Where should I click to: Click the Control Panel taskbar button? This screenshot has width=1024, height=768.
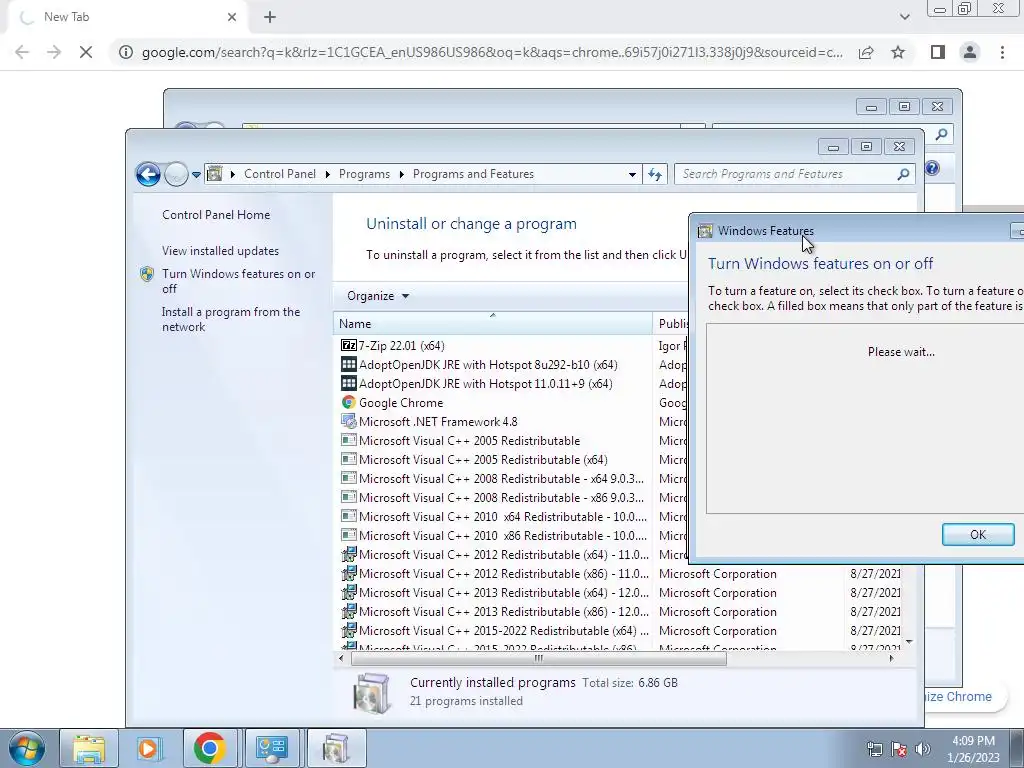point(271,748)
